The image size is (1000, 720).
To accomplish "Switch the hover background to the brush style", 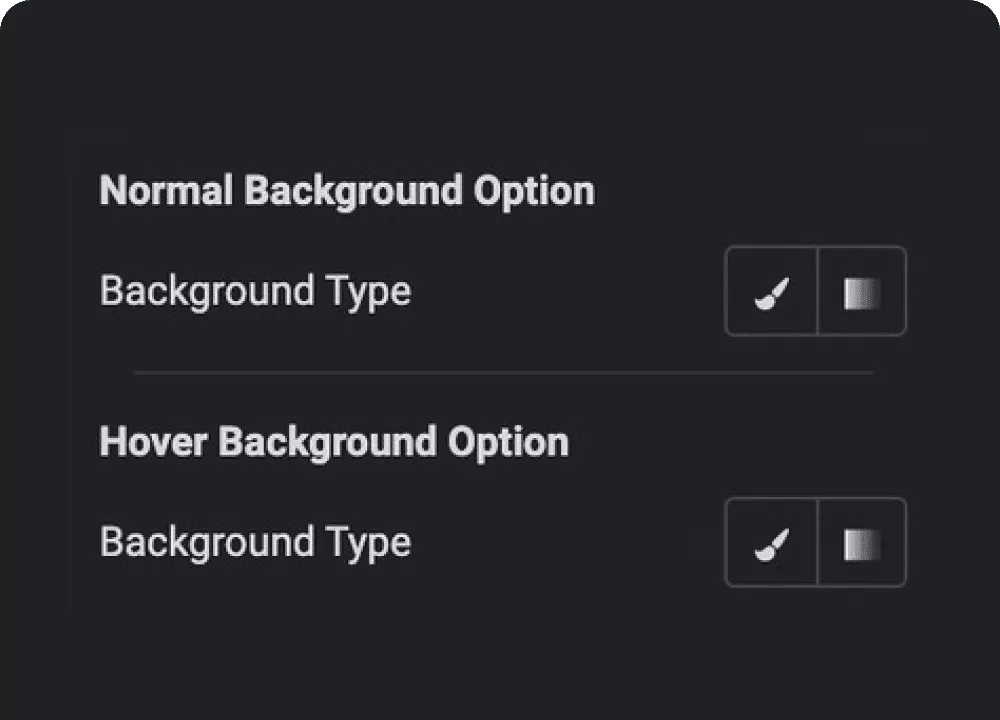I will 771,542.
